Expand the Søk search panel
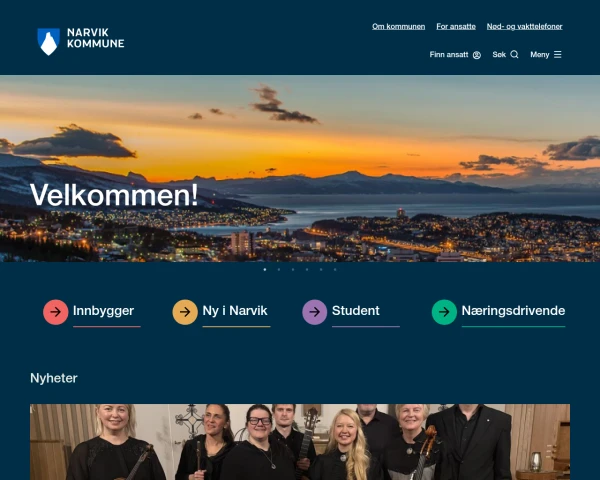This screenshot has height=480, width=600. coord(505,55)
